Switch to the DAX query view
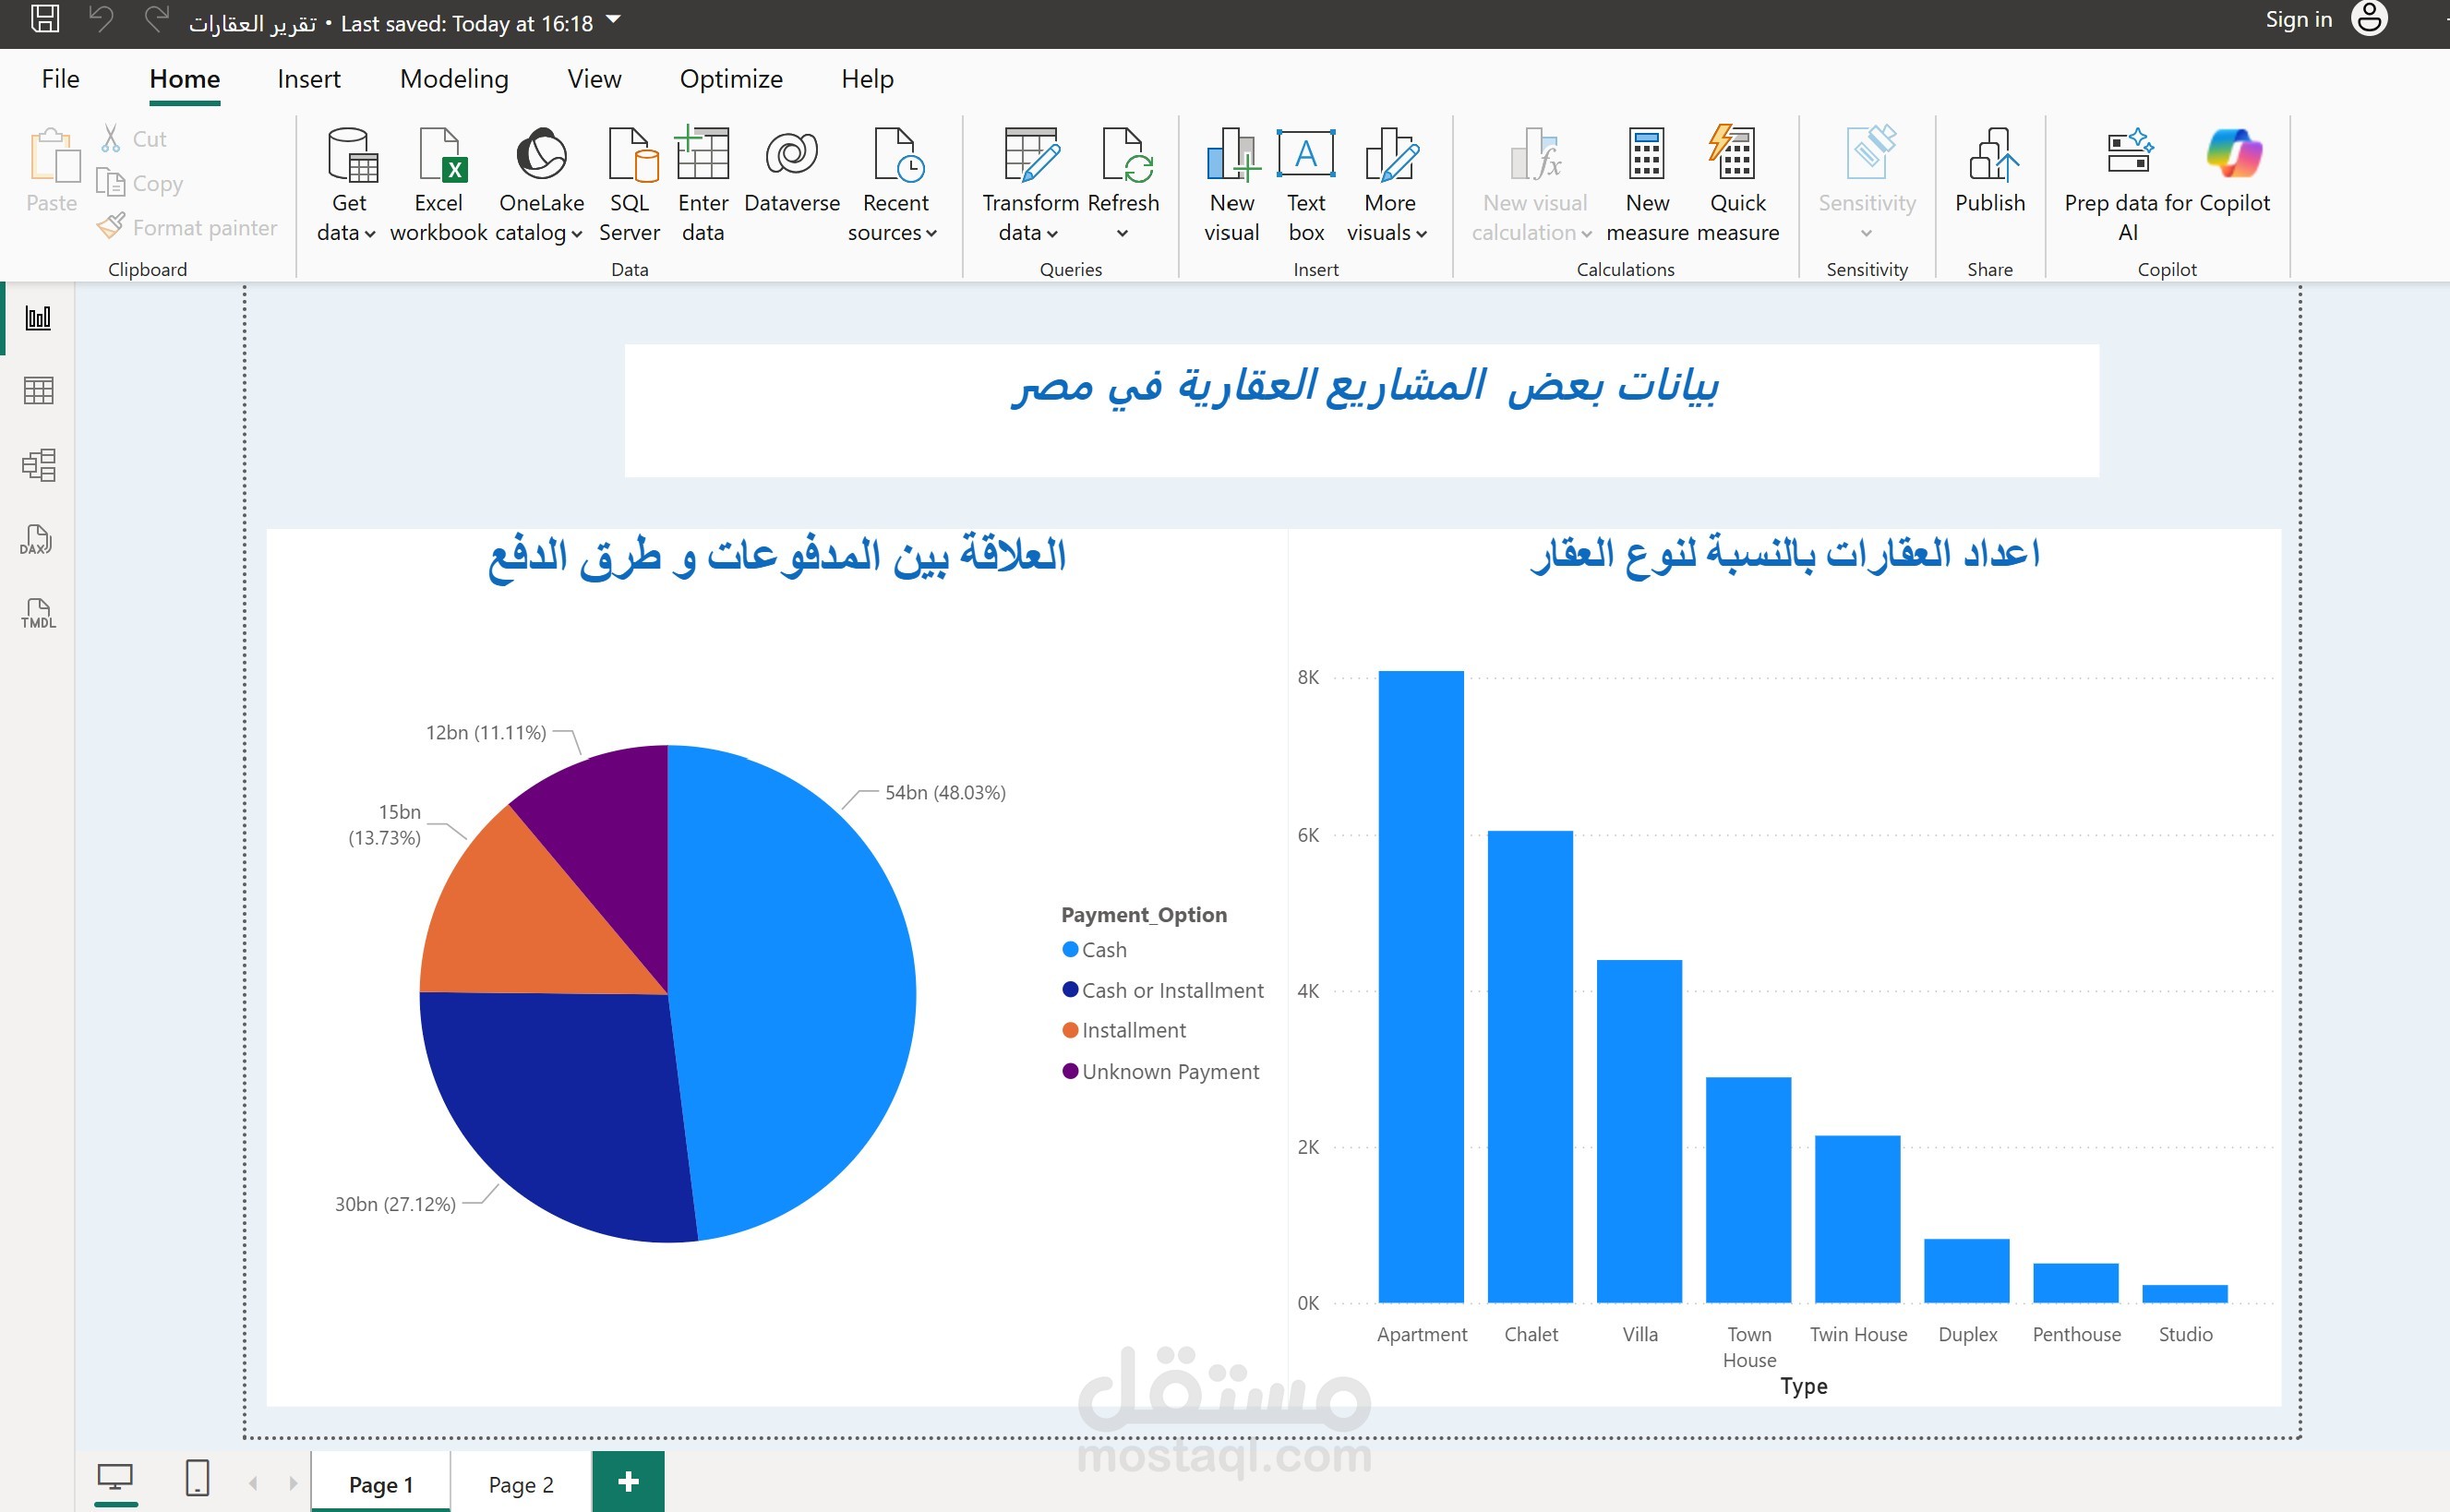 (x=37, y=540)
